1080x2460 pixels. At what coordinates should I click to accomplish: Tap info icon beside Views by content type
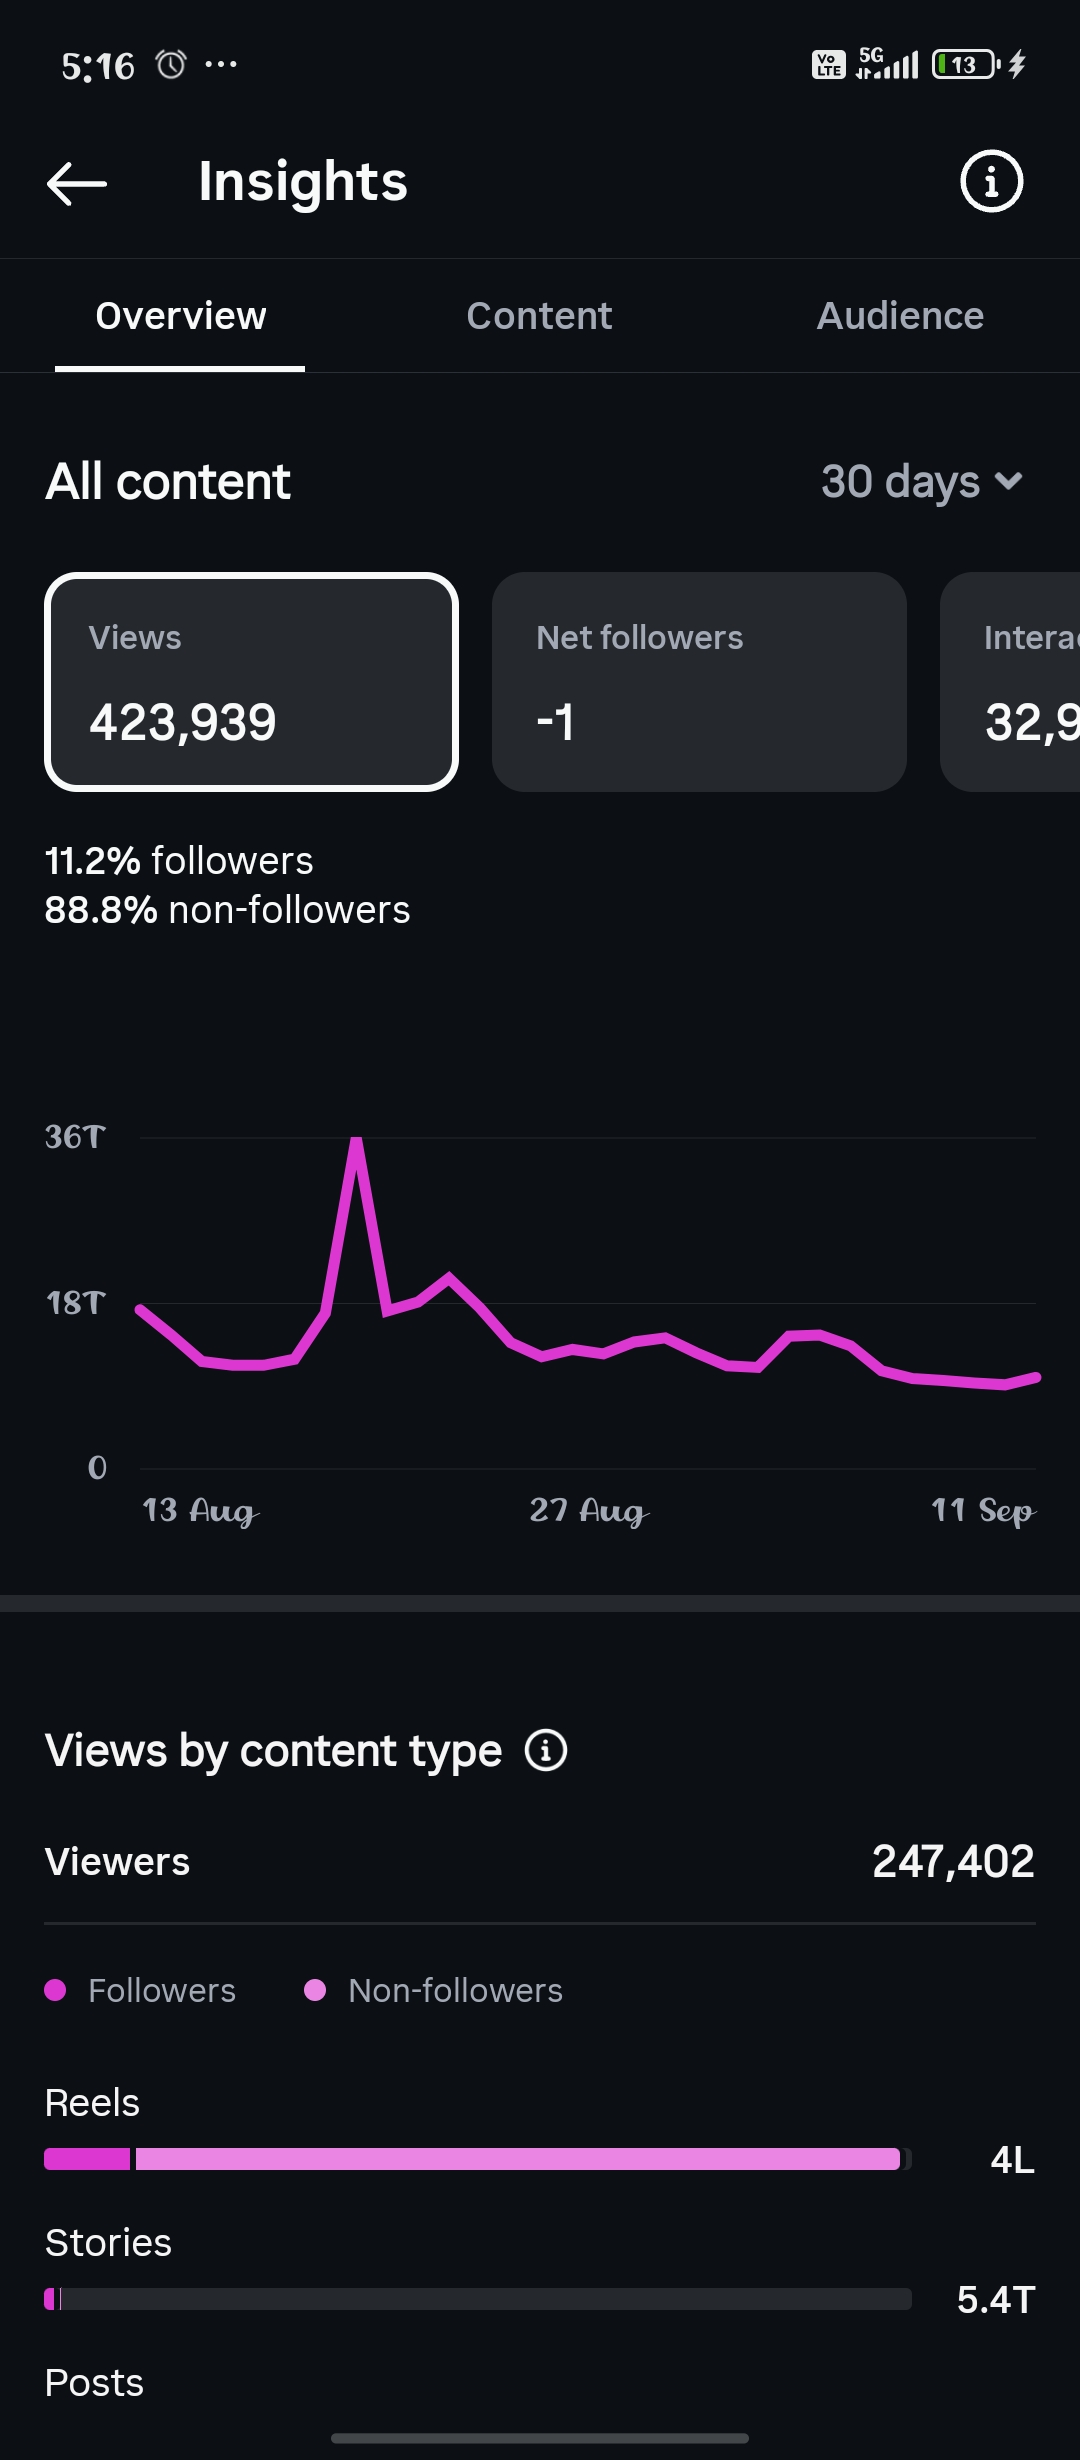(546, 1750)
